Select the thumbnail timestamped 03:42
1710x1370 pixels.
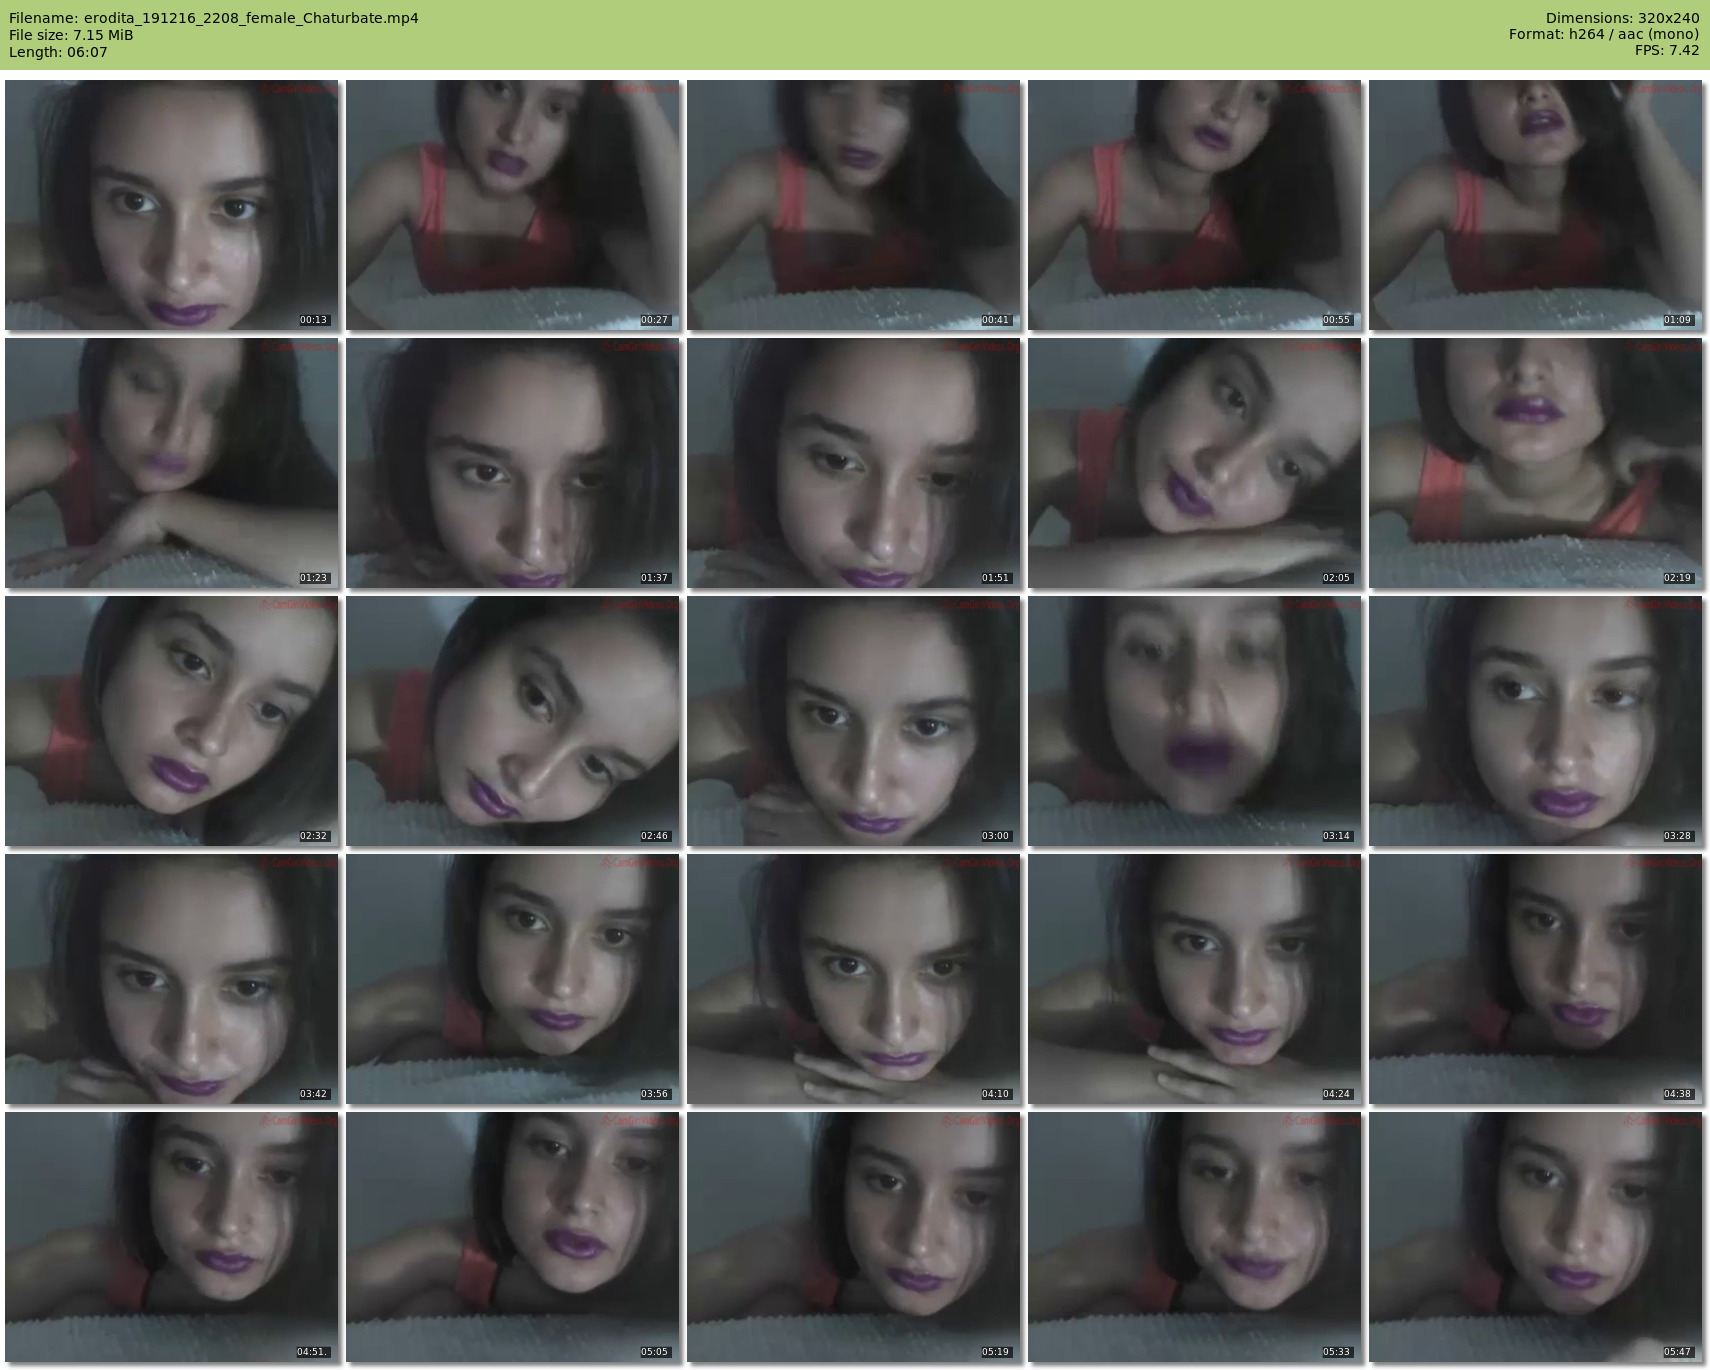click(171, 979)
